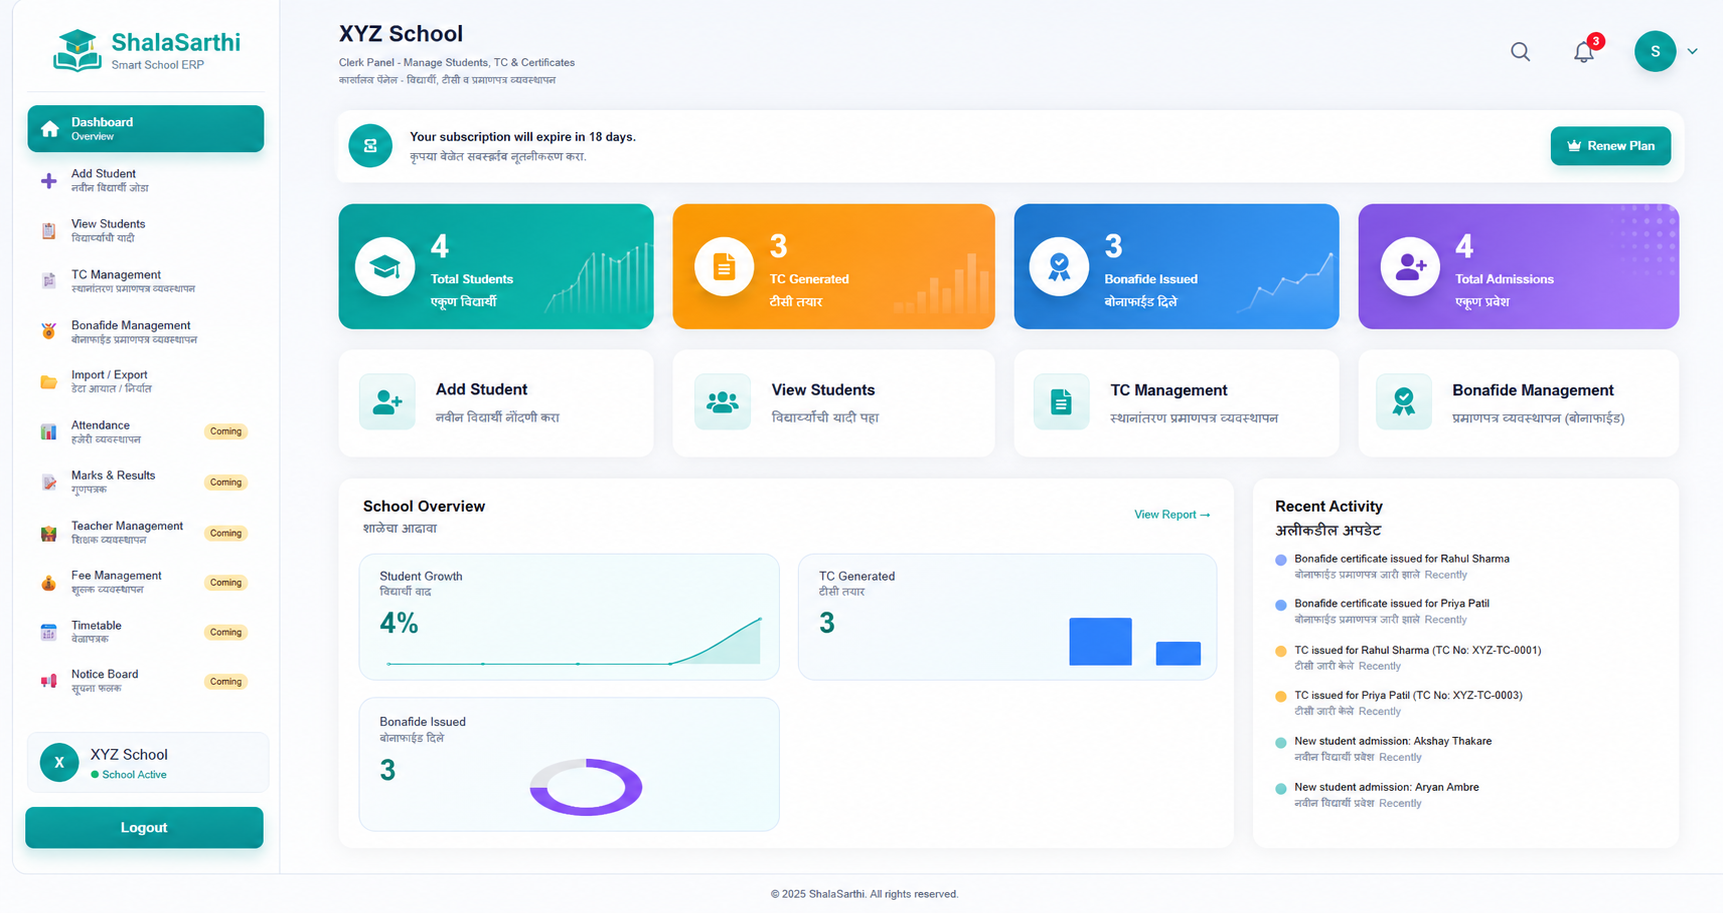The image size is (1723, 913).
Task: Click activity 'Bonafide certificate issued for Rahul Sharma'
Action: click(x=1401, y=559)
